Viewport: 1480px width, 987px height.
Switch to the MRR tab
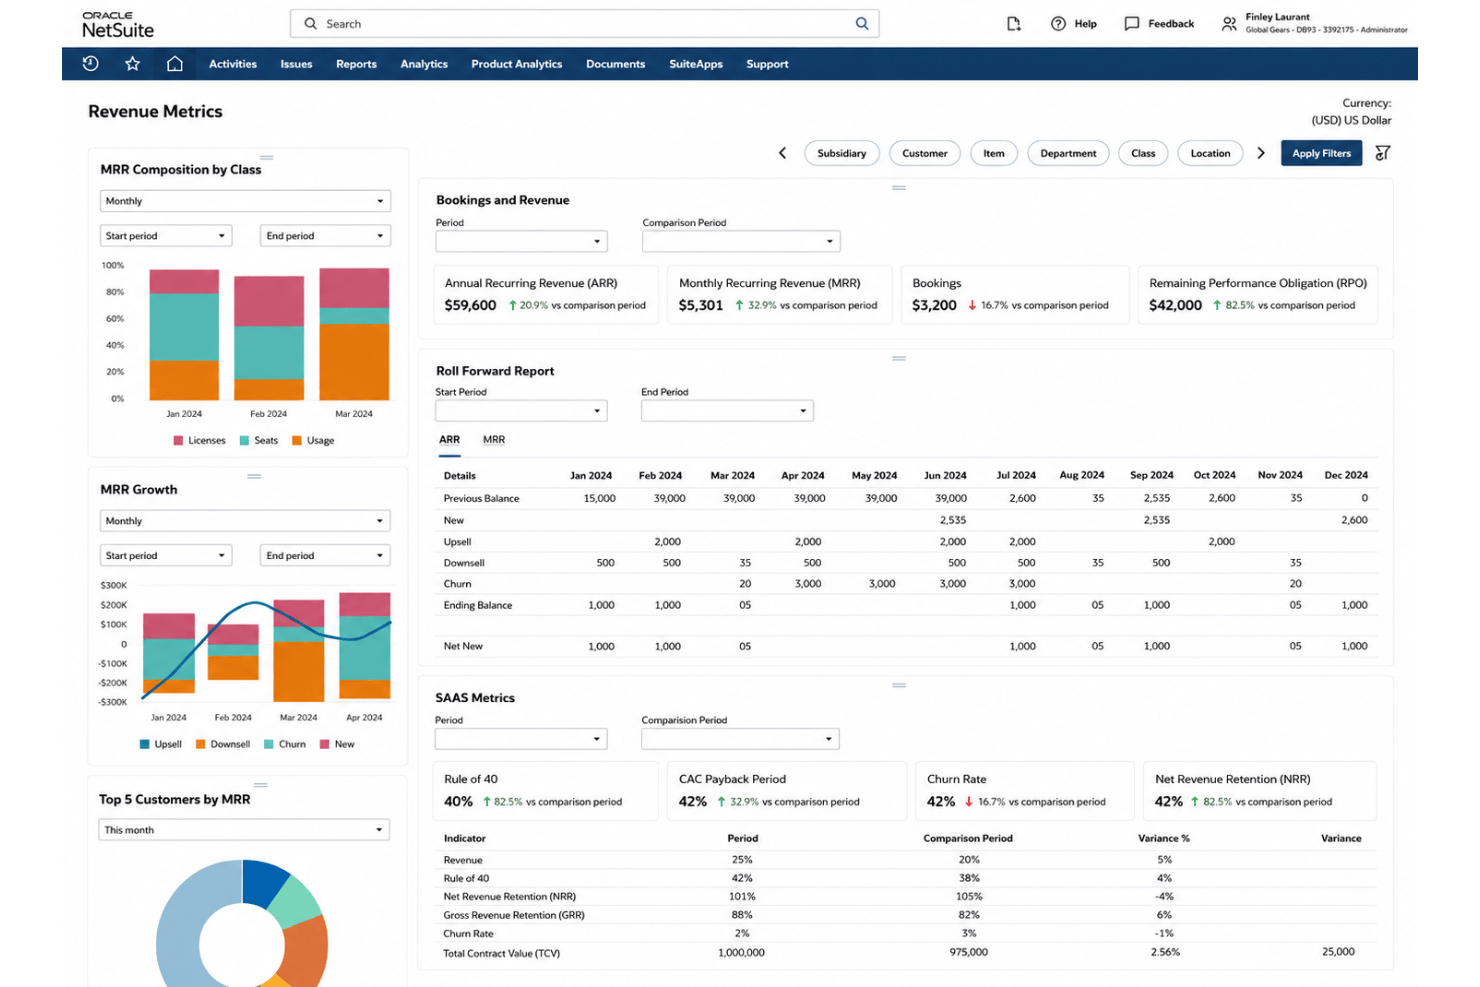click(x=494, y=440)
